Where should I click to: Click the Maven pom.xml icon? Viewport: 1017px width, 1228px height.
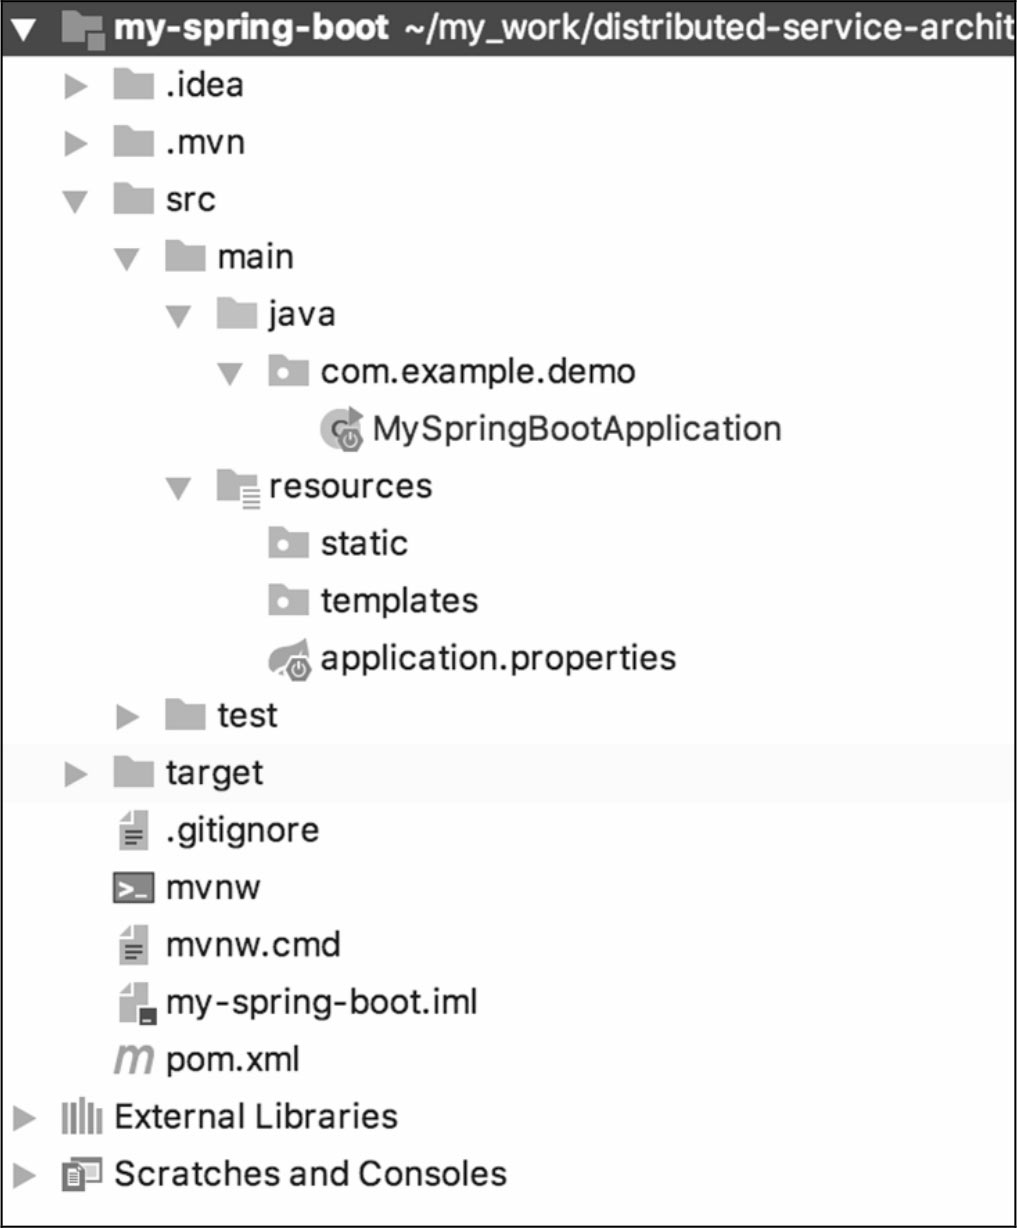133,1060
